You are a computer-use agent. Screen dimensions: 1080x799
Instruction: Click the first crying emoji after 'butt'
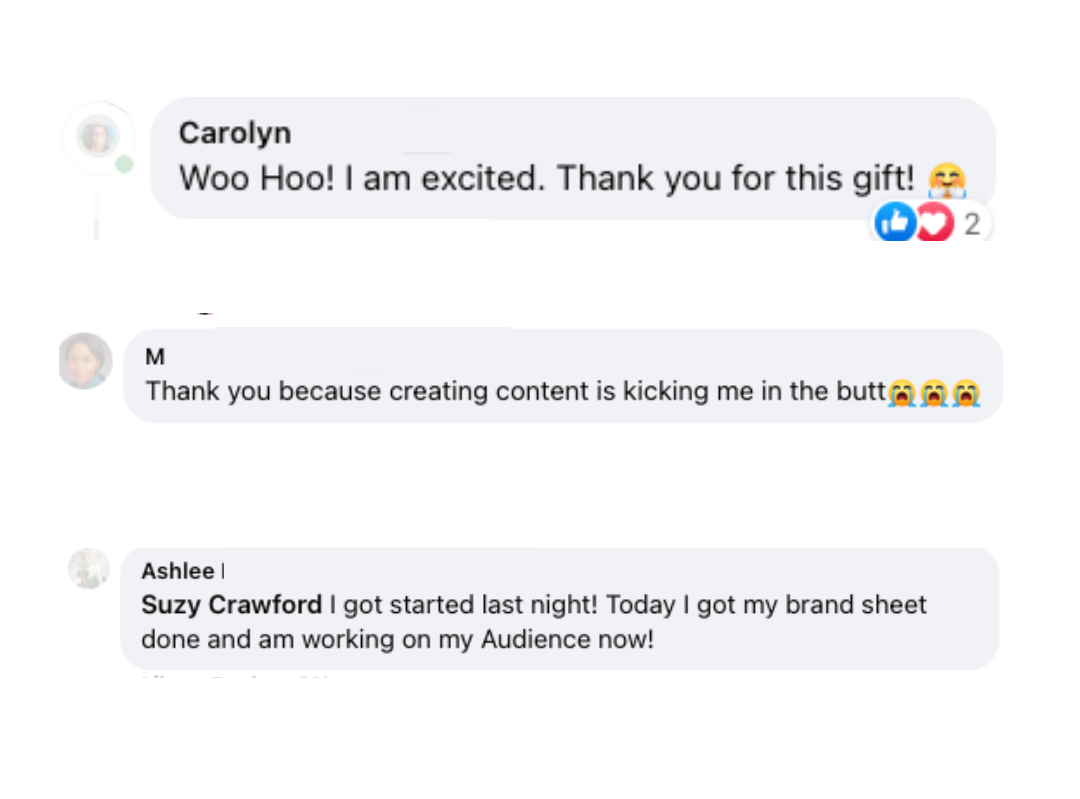point(902,393)
